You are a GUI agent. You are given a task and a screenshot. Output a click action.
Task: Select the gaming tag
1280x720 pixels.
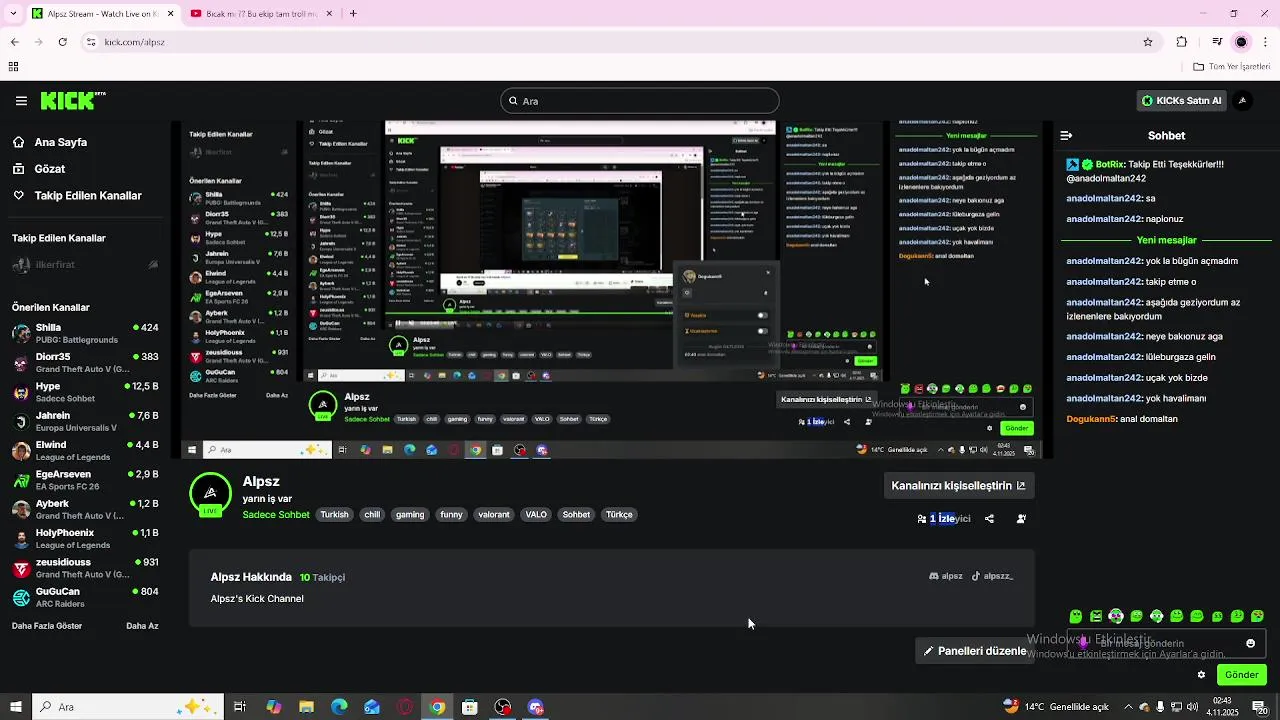coord(410,515)
